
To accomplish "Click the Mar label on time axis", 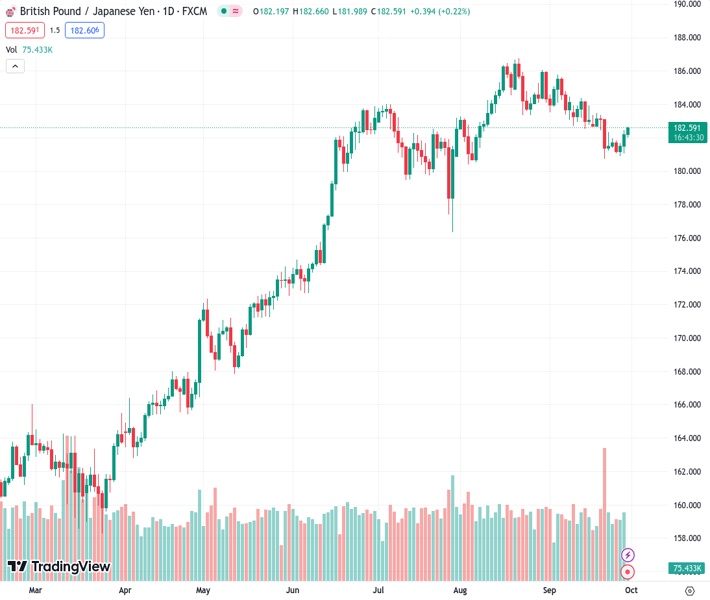I will (x=36, y=591).
